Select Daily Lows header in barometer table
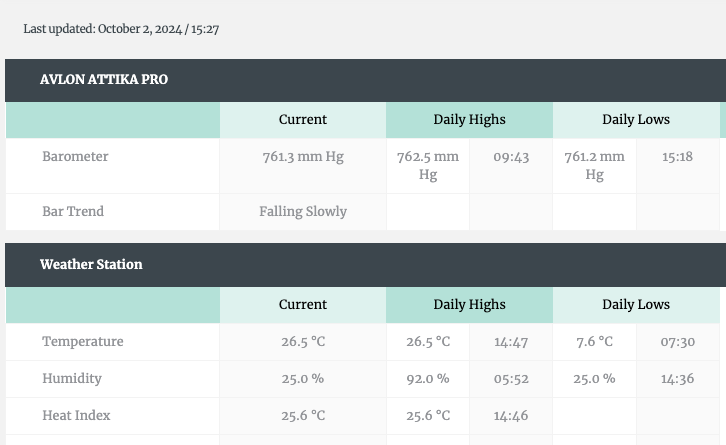The height and width of the screenshot is (445, 726). [636, 119]
